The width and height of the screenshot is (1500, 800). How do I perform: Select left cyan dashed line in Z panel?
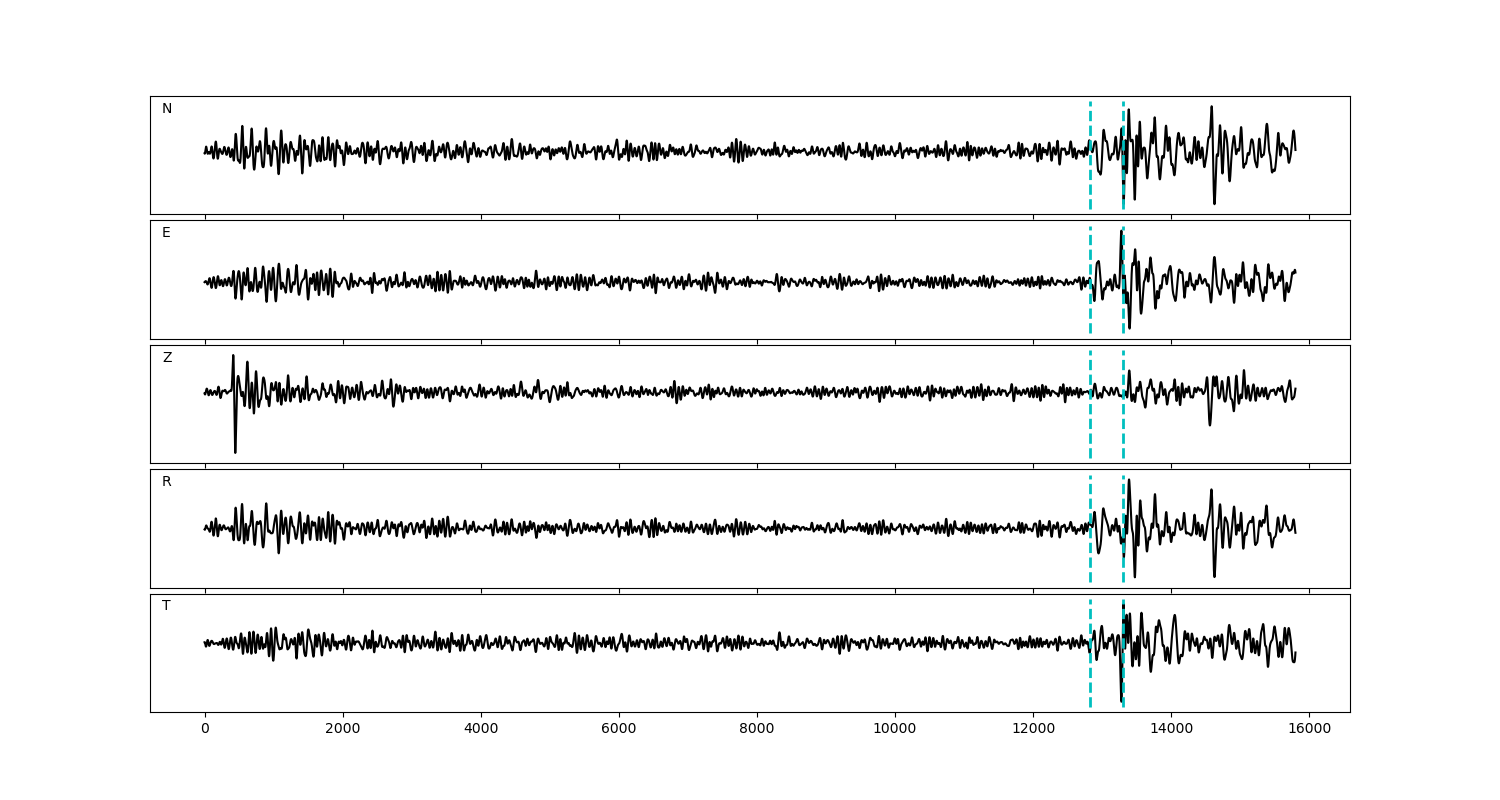[1090, 430]
